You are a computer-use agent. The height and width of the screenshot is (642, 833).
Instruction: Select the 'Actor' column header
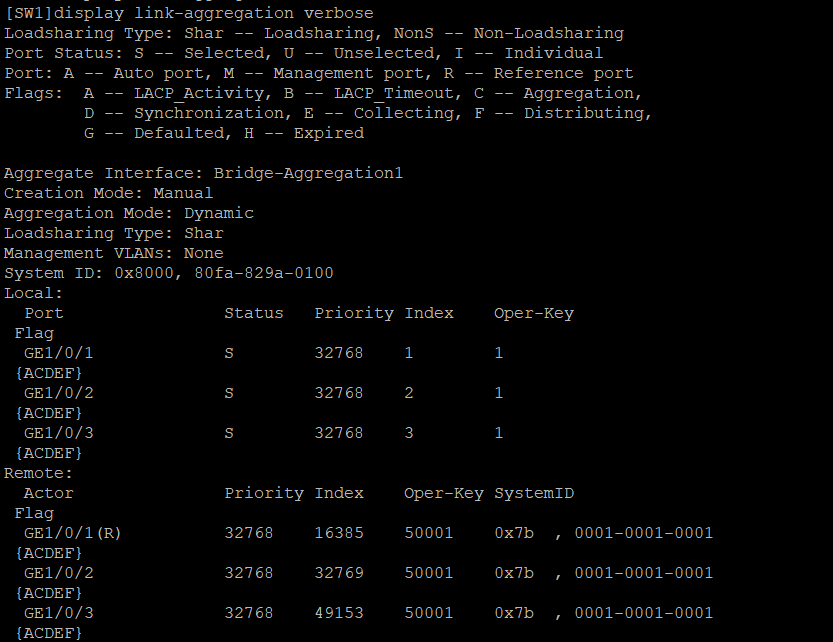48,493
